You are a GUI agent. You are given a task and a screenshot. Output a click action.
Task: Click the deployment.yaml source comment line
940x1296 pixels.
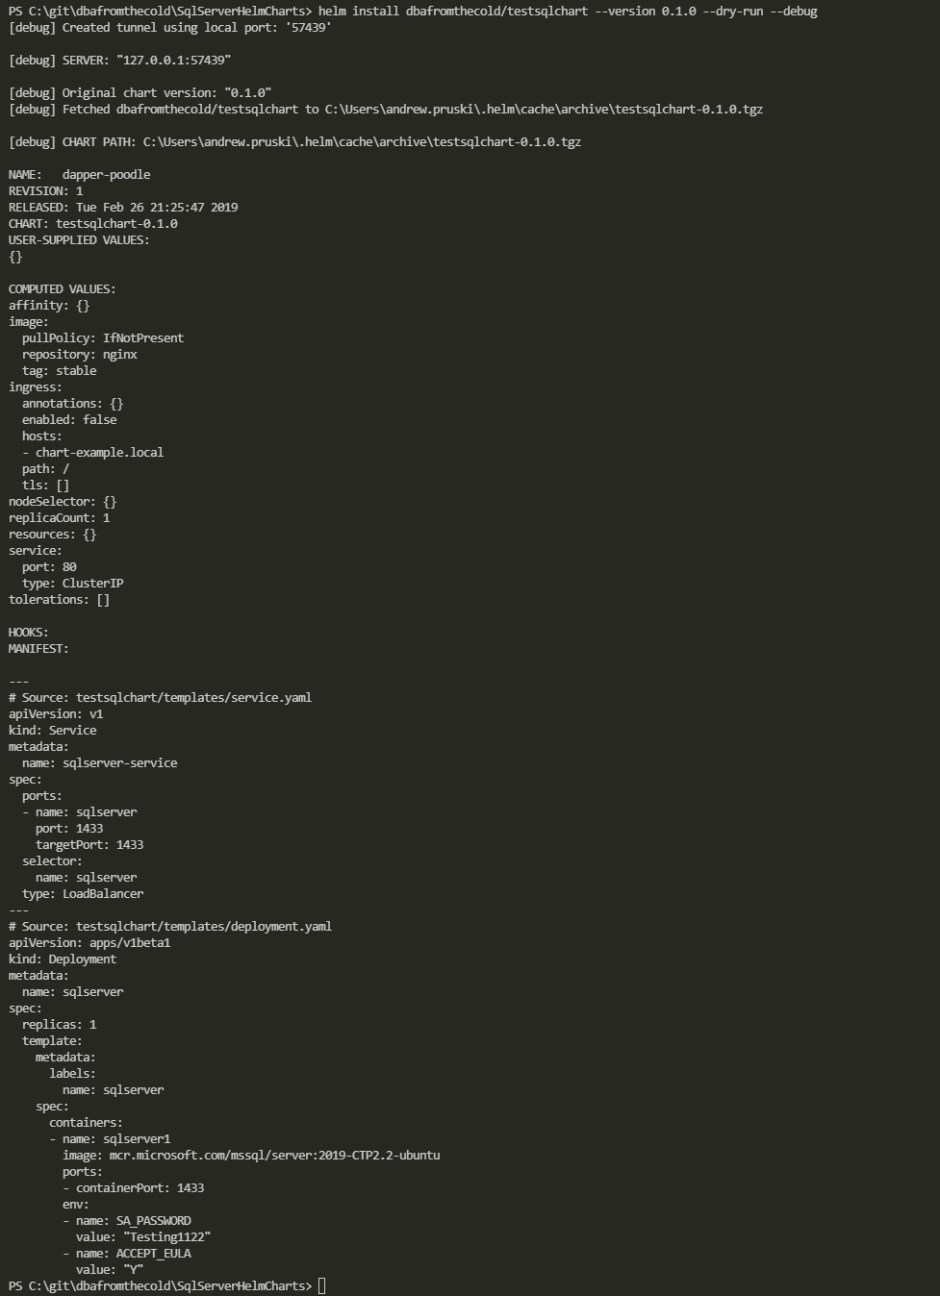(x=170, y=927)
